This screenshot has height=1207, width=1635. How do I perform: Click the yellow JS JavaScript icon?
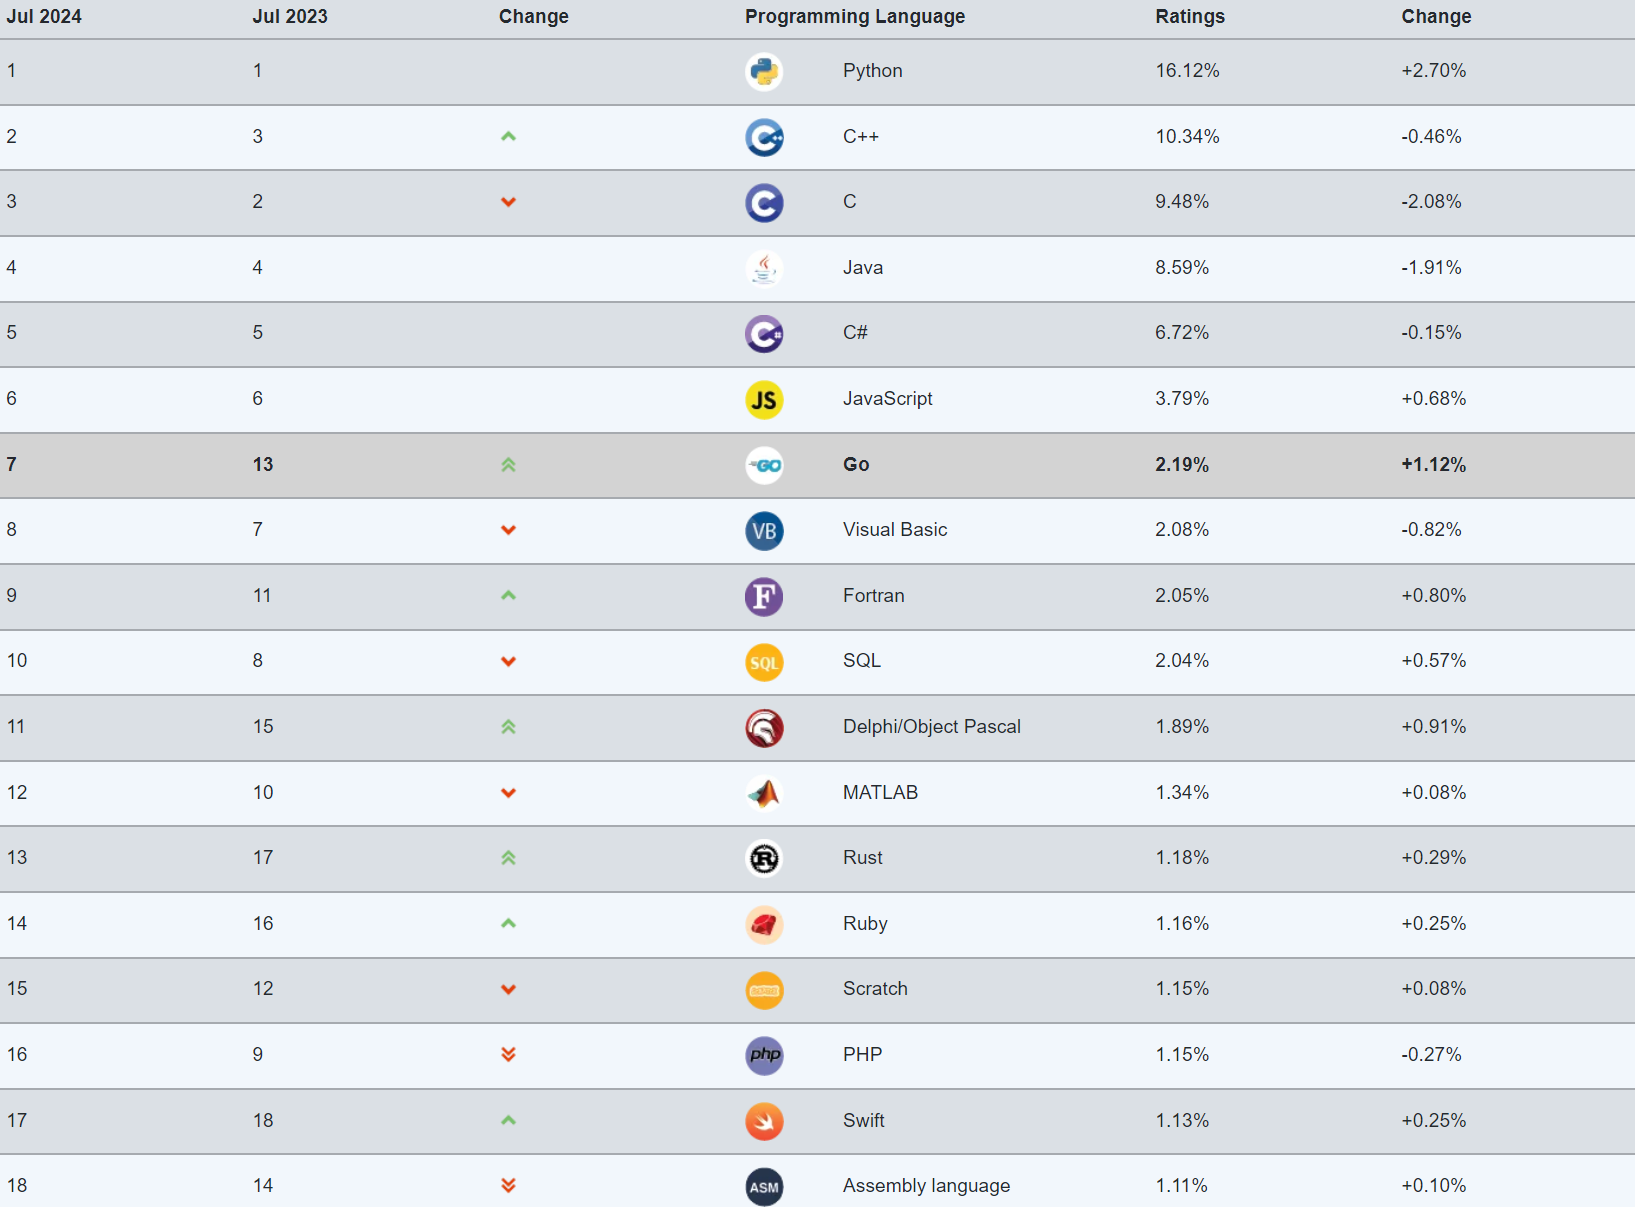coord(764,400)
